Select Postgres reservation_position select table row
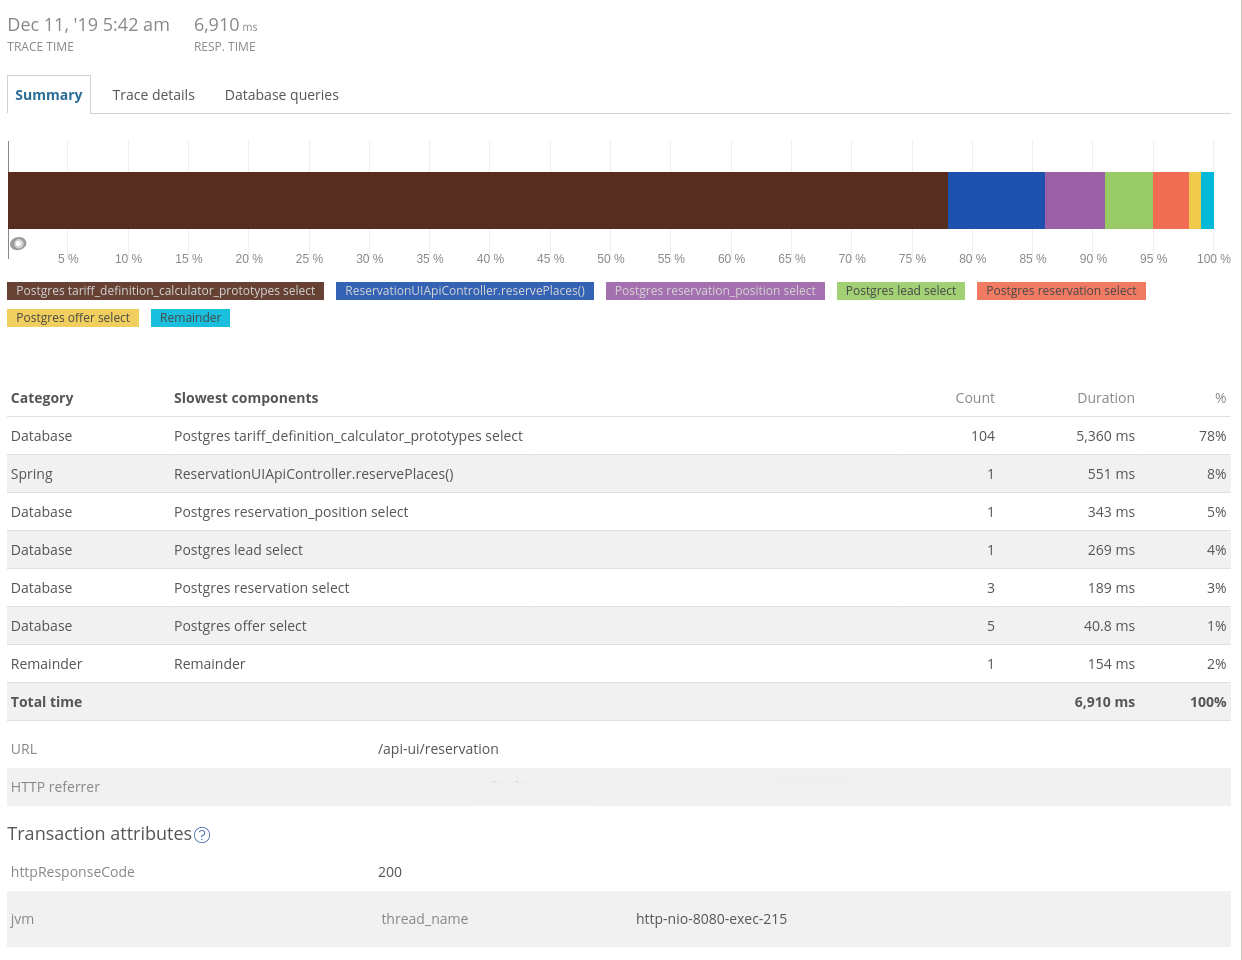 coord(619,512)
